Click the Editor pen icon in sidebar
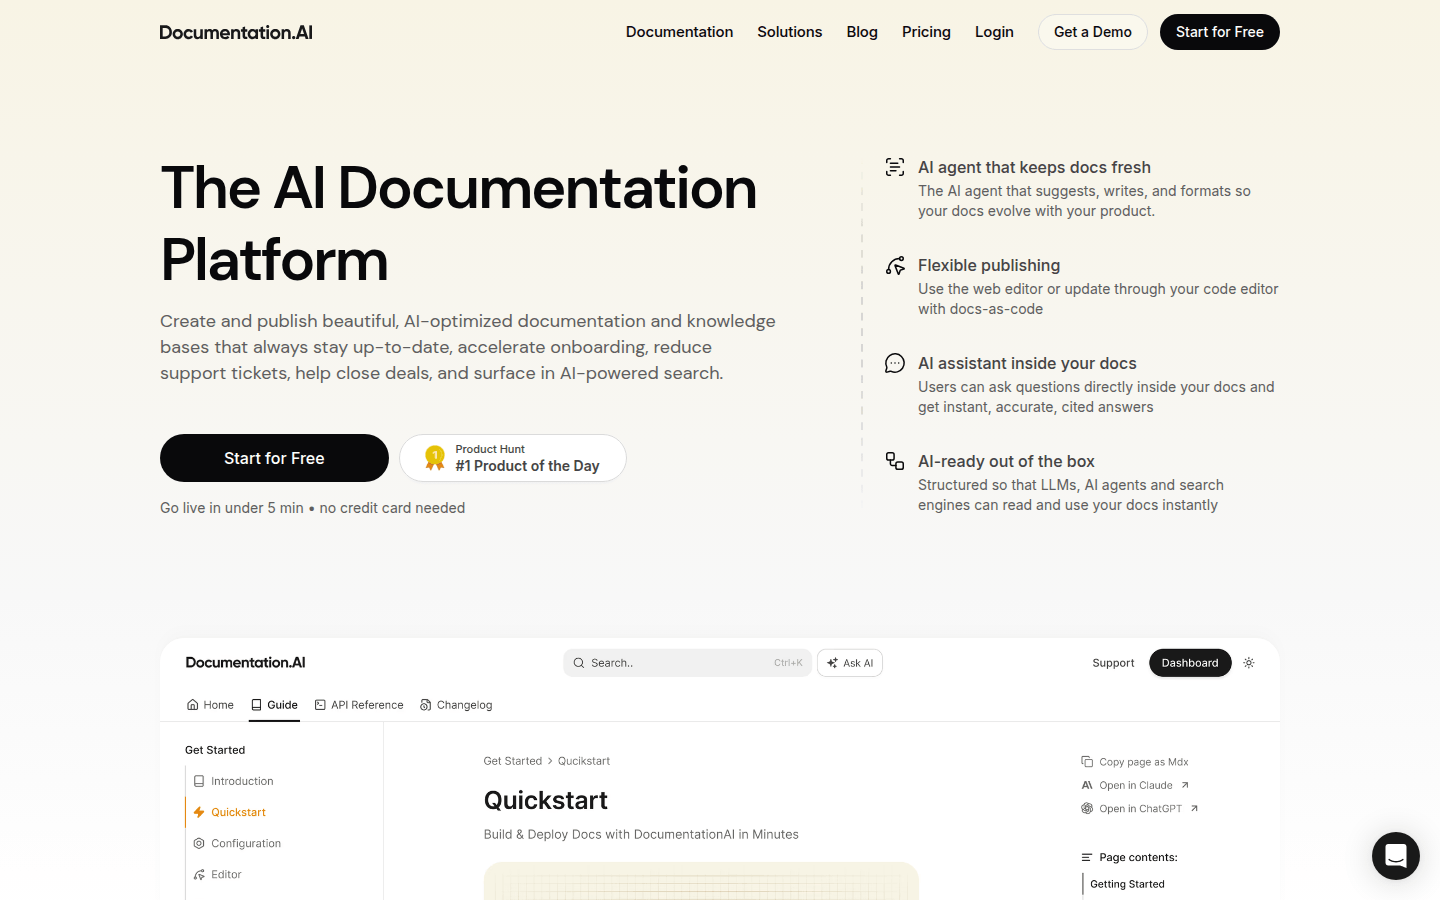The image size is (1440, 900). [x=199, y=874]
